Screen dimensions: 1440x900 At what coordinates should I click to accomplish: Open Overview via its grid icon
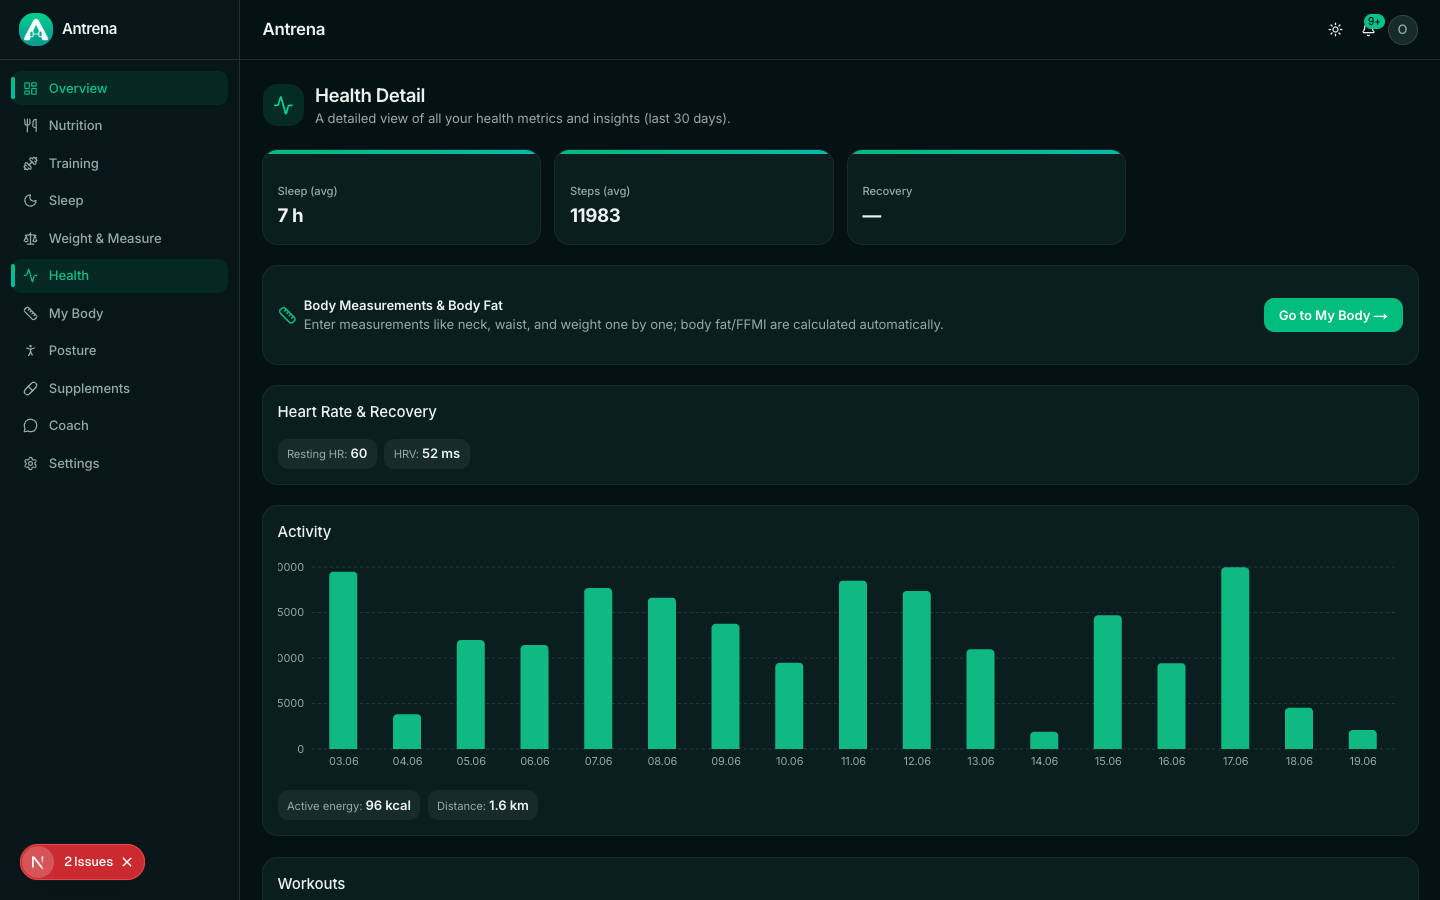click(31, 88)
